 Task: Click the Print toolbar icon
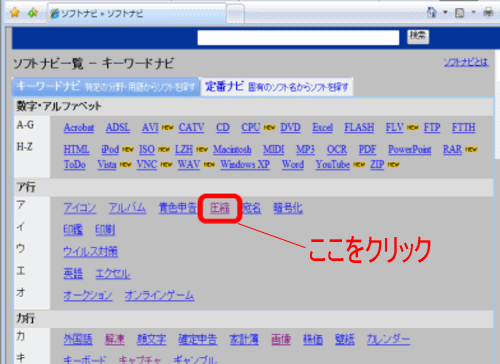(488, 13)
